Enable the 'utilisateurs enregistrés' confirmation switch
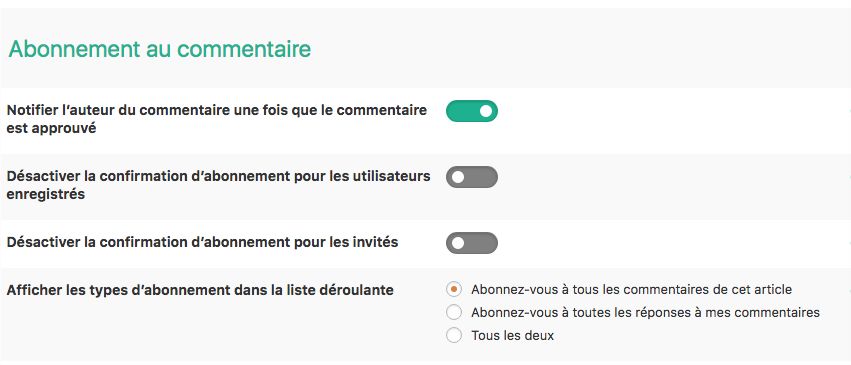This screenshot has width=851, height=365. click(472, 177)
